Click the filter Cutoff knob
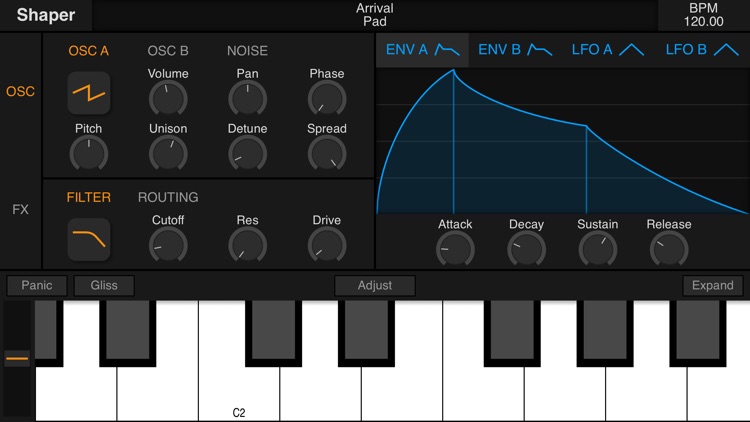The height and width of the screenshot is (422, 750). tap(168, 245)
